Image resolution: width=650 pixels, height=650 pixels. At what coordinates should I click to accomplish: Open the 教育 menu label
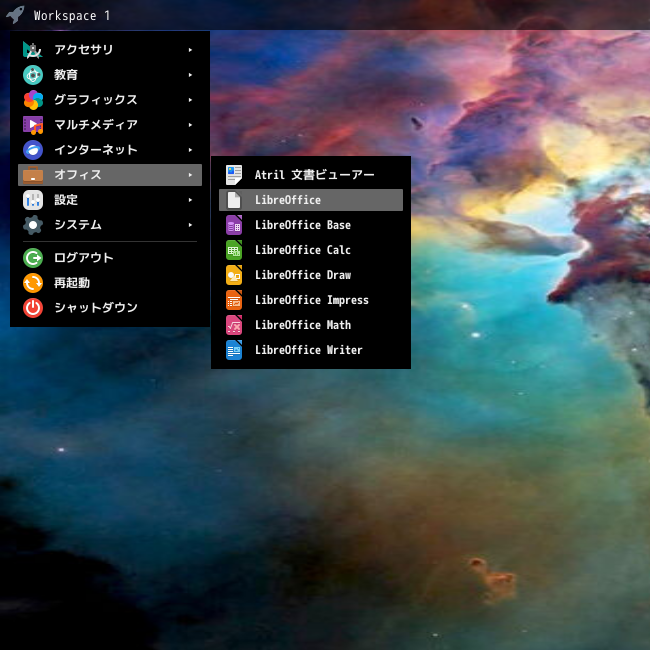[x=66, y=75]
